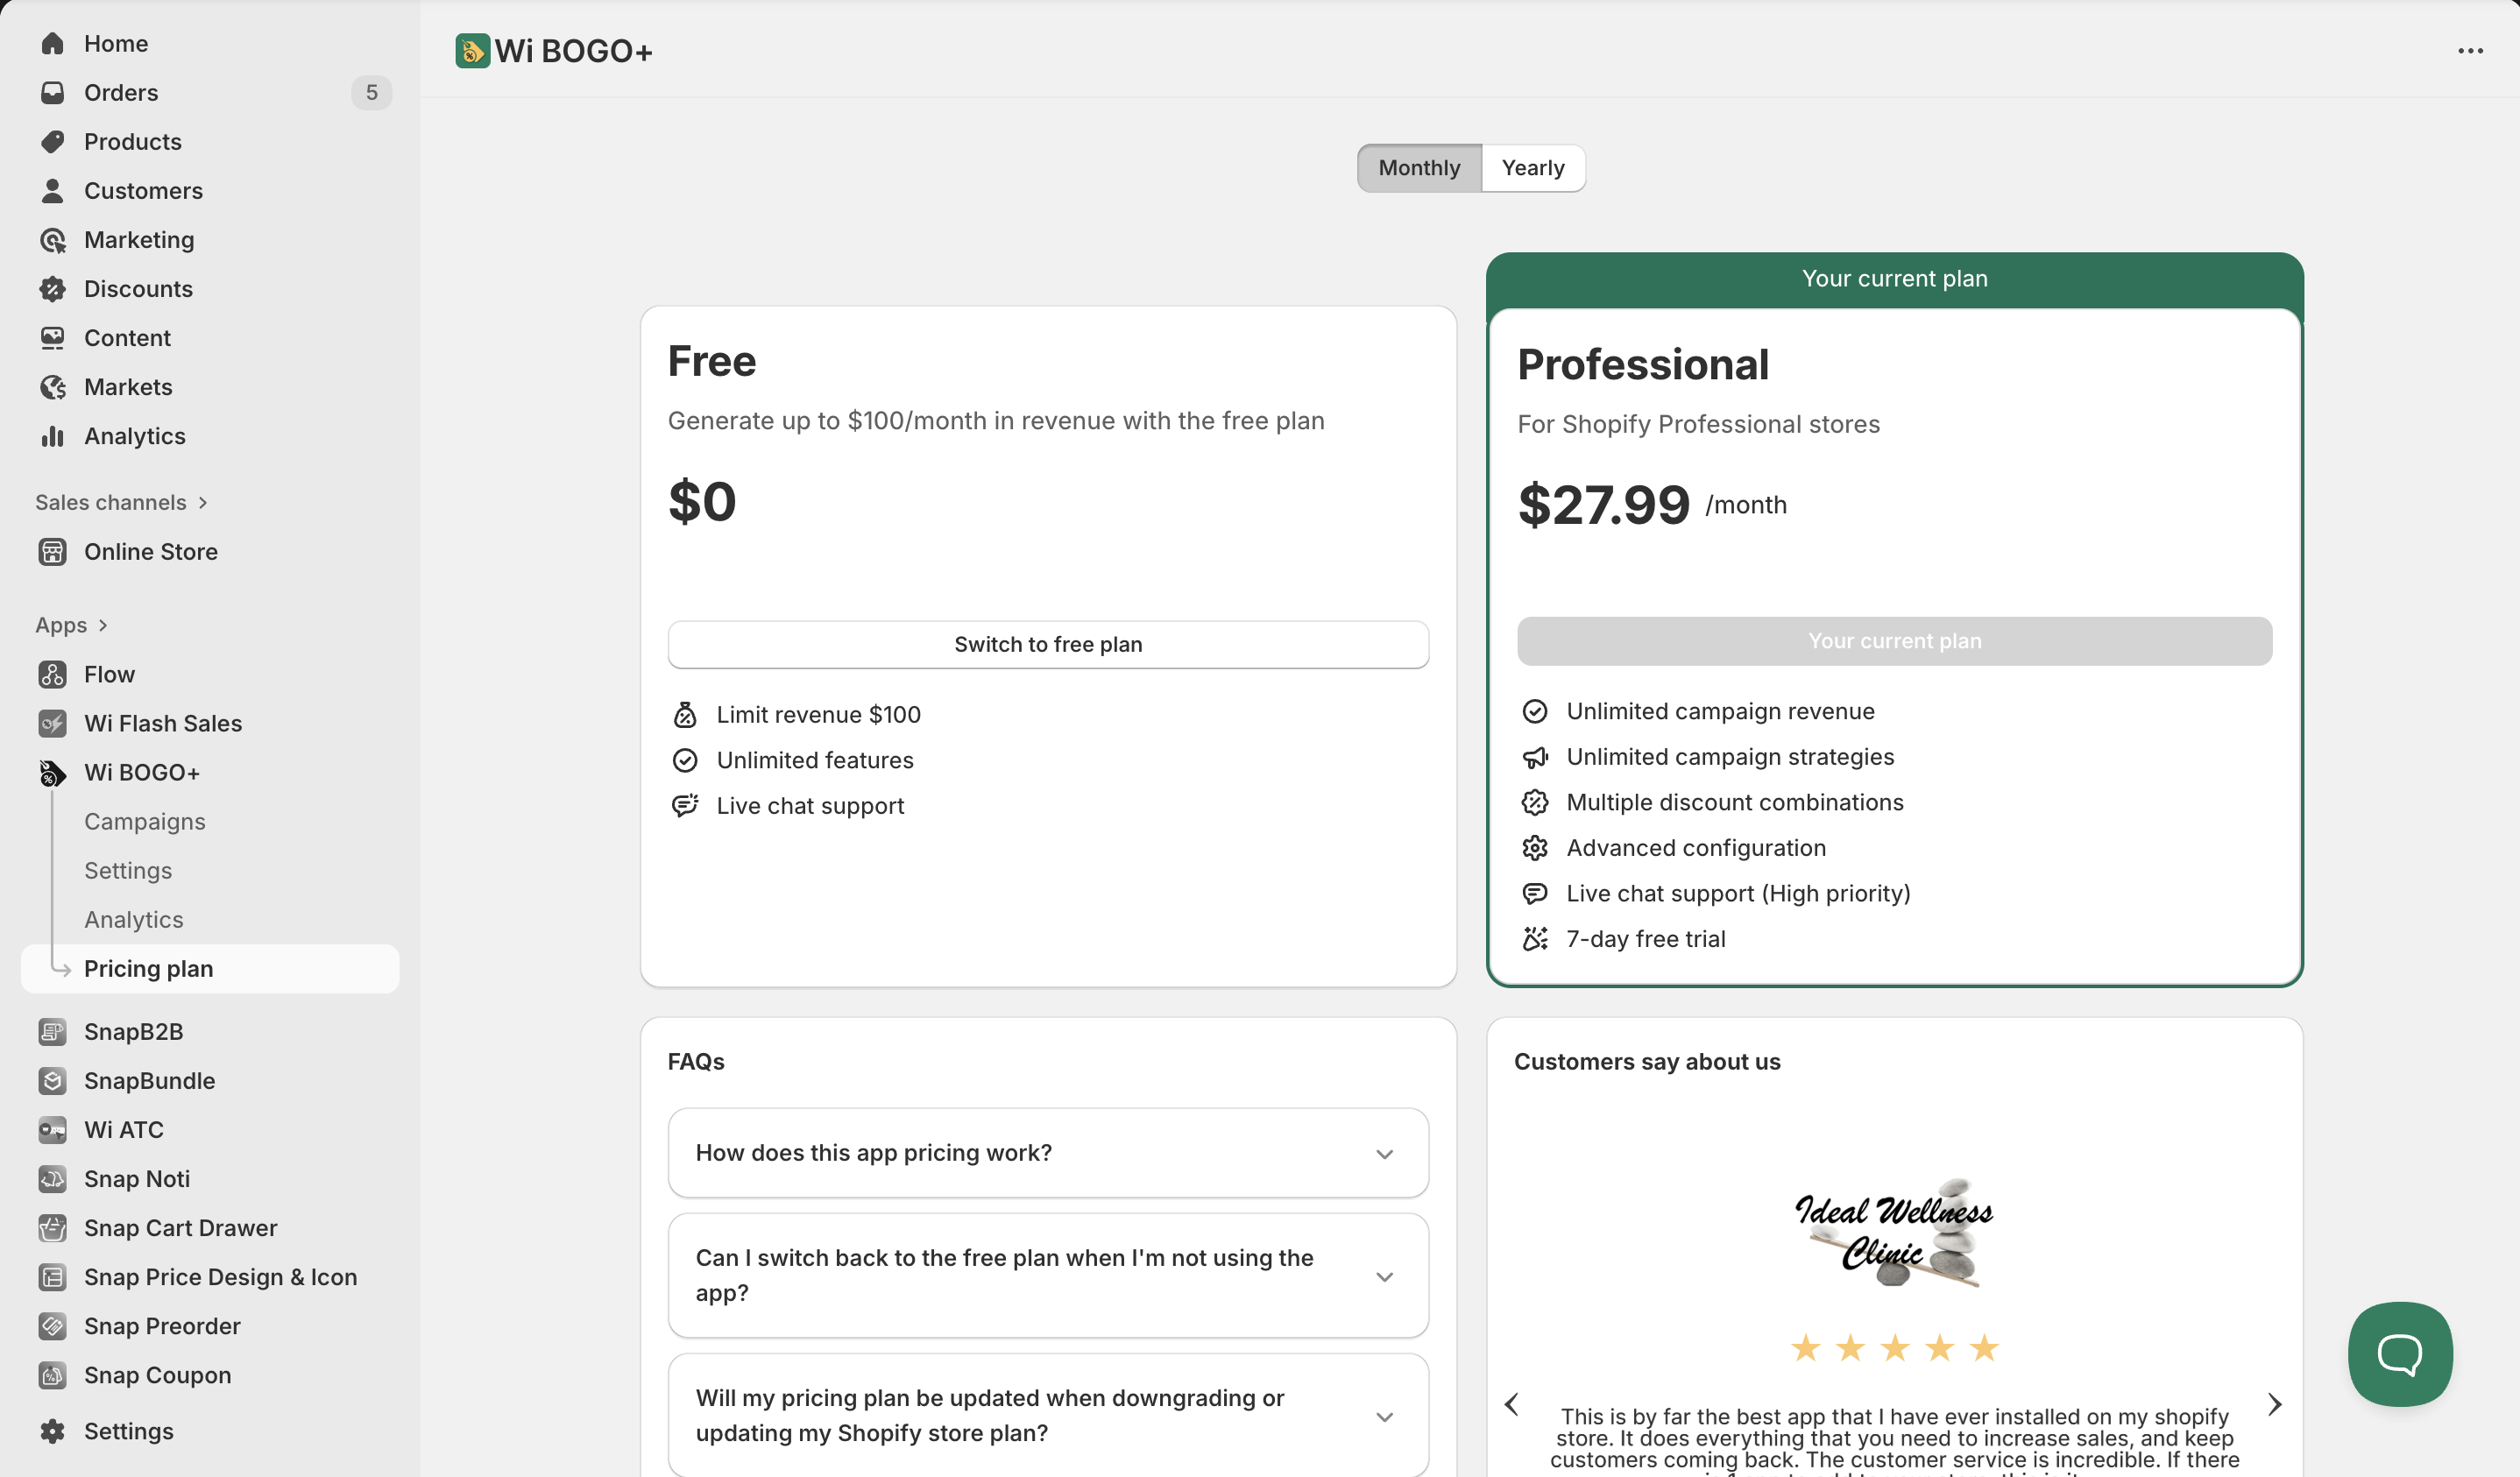Expand FAQ about downgrading Shopify store plan
The width and height of the screenshot is (2520, 1477).
[x=1384, y=1416]
